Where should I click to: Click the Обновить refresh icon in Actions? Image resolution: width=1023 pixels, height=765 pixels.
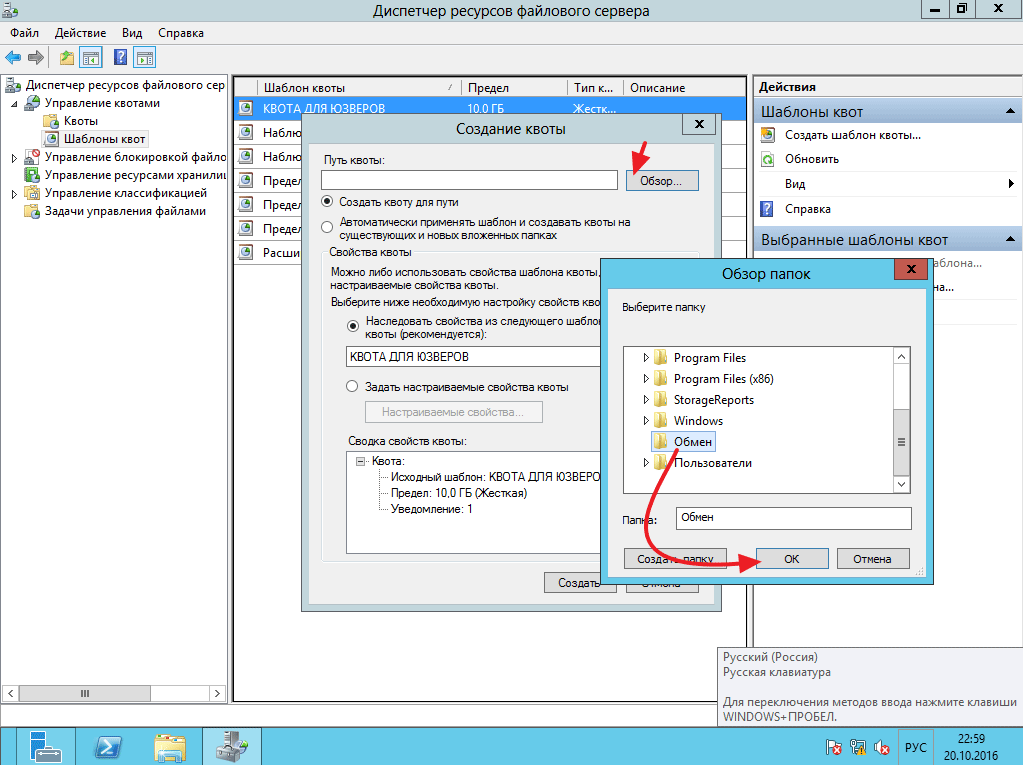click(768, 159)
